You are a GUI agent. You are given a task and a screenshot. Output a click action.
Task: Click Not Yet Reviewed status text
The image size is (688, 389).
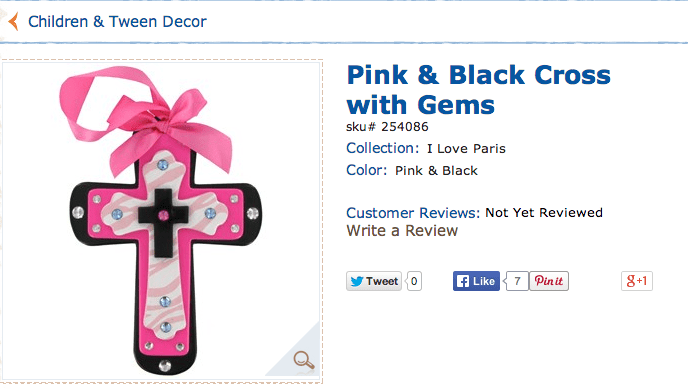tap(544, 213)
